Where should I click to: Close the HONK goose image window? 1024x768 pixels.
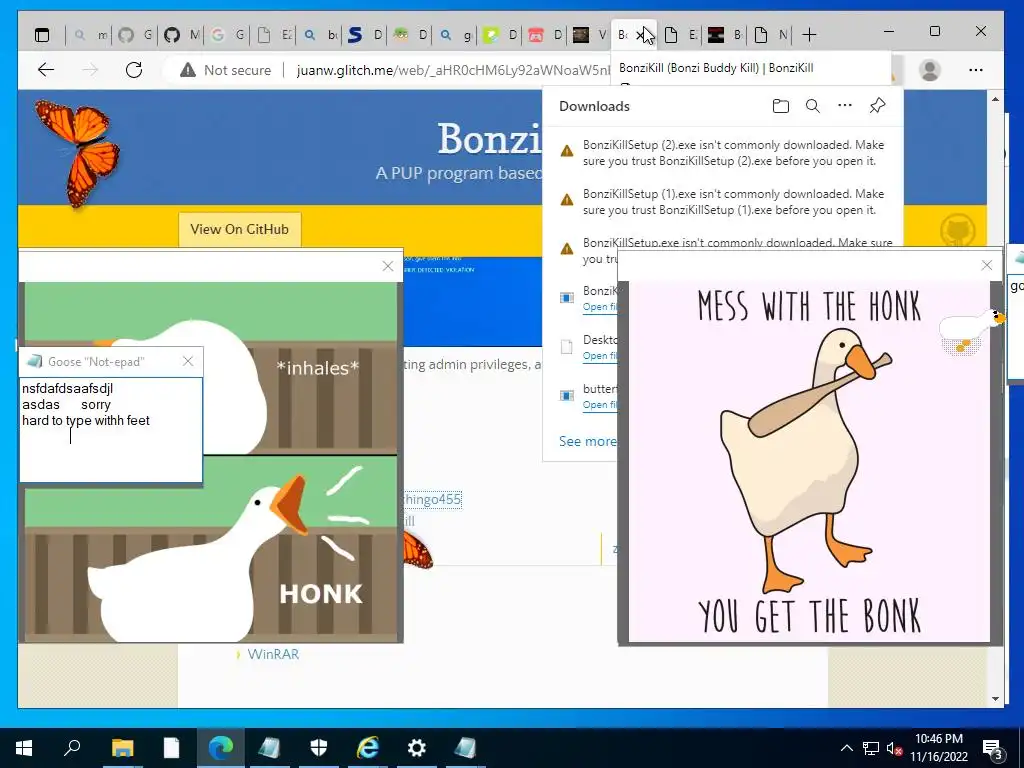pos(388,266)
